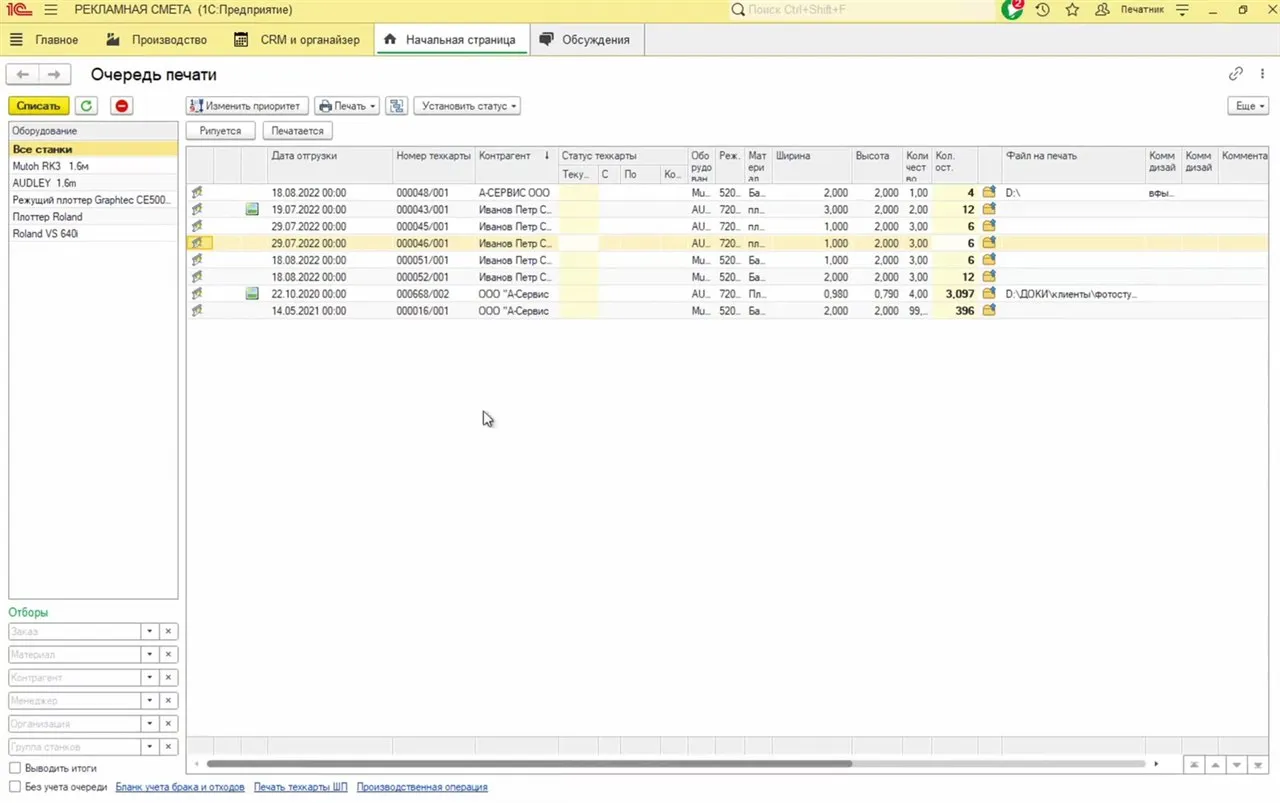Click the user icon next to Печатник
The image size is (1280, 803).
click(1102, 10)
